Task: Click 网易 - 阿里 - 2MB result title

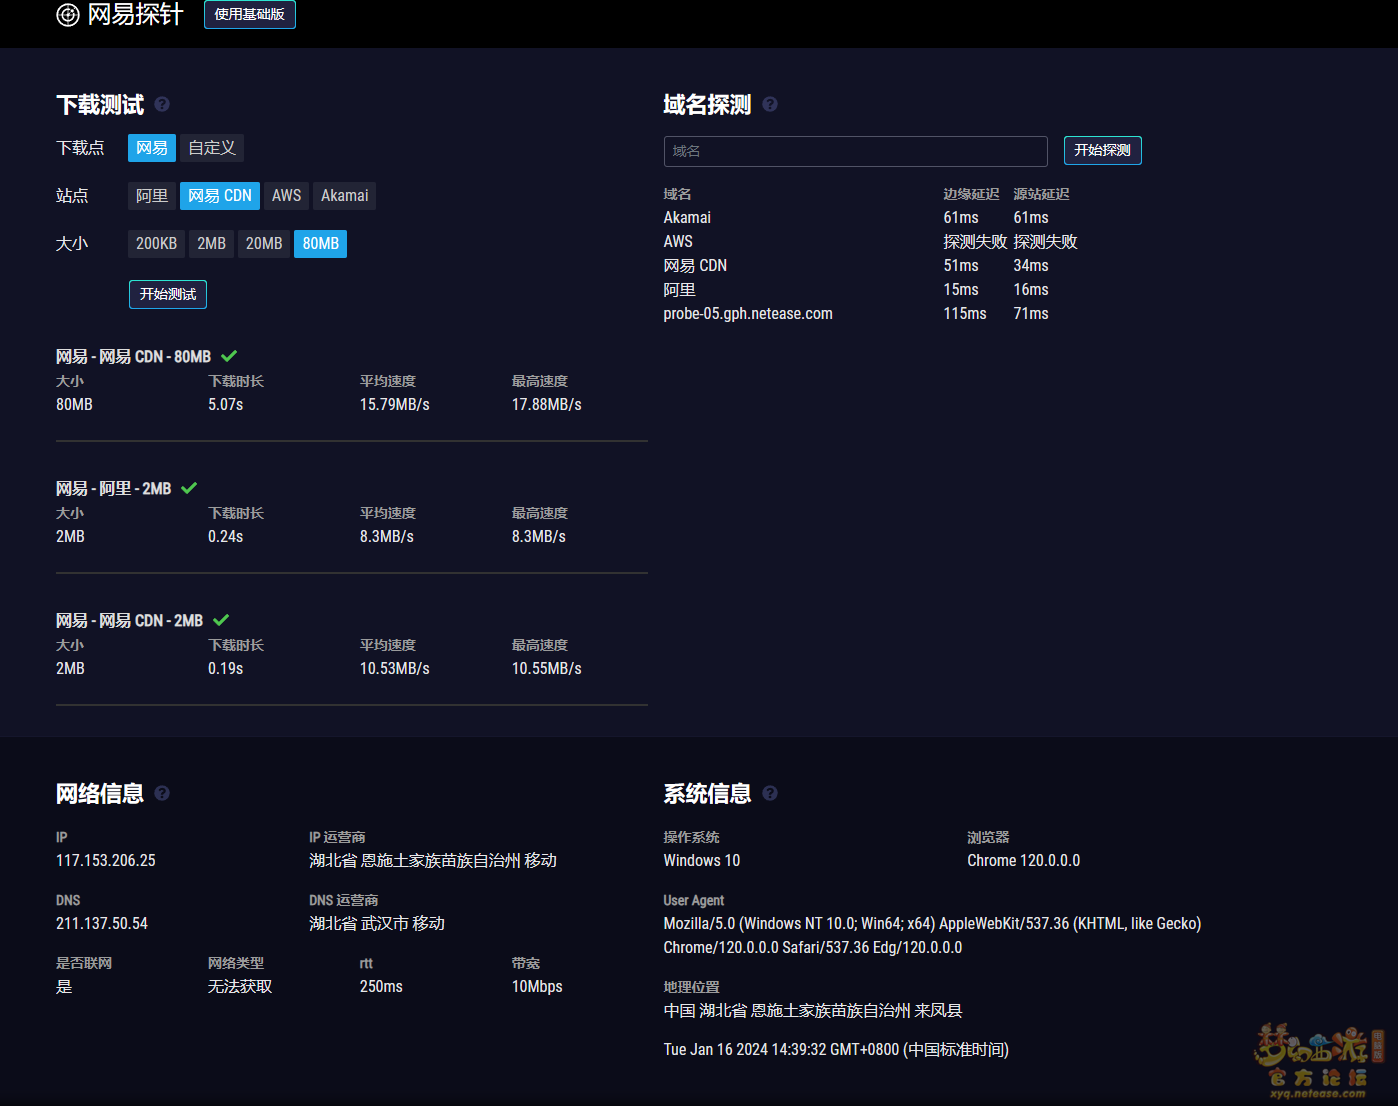Action: (x=114, y=489)
